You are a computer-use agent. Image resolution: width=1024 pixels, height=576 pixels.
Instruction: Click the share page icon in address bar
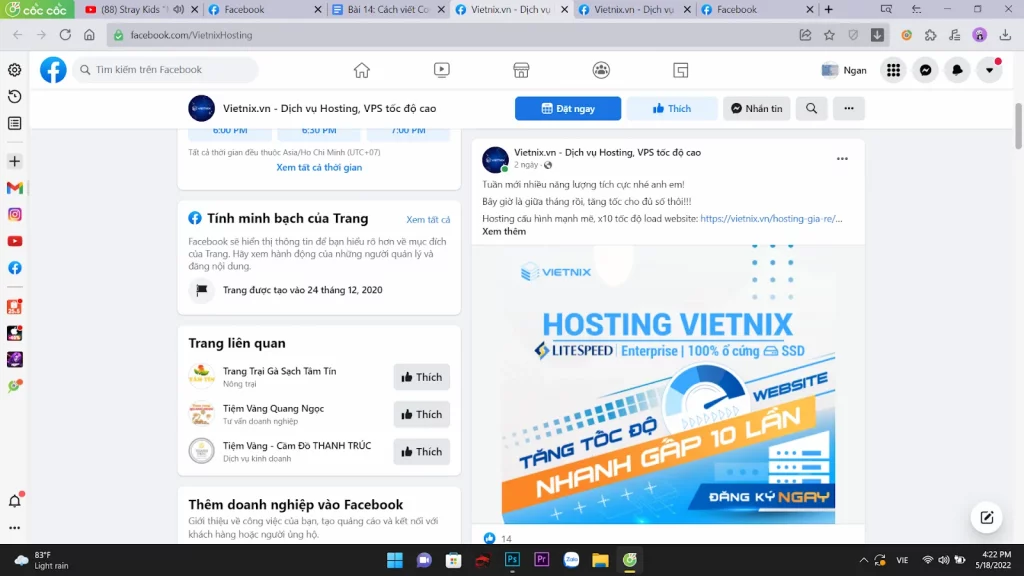click(x=805, y=35)
